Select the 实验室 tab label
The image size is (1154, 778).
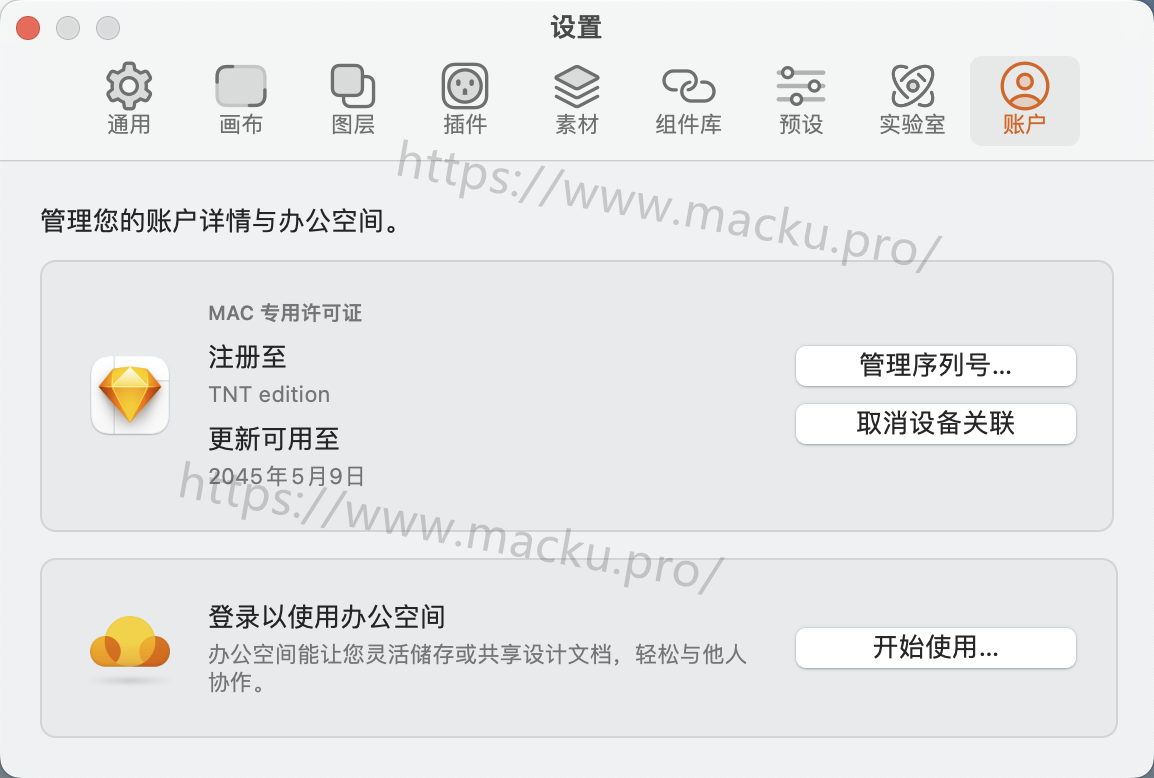[x=913, y=124]
